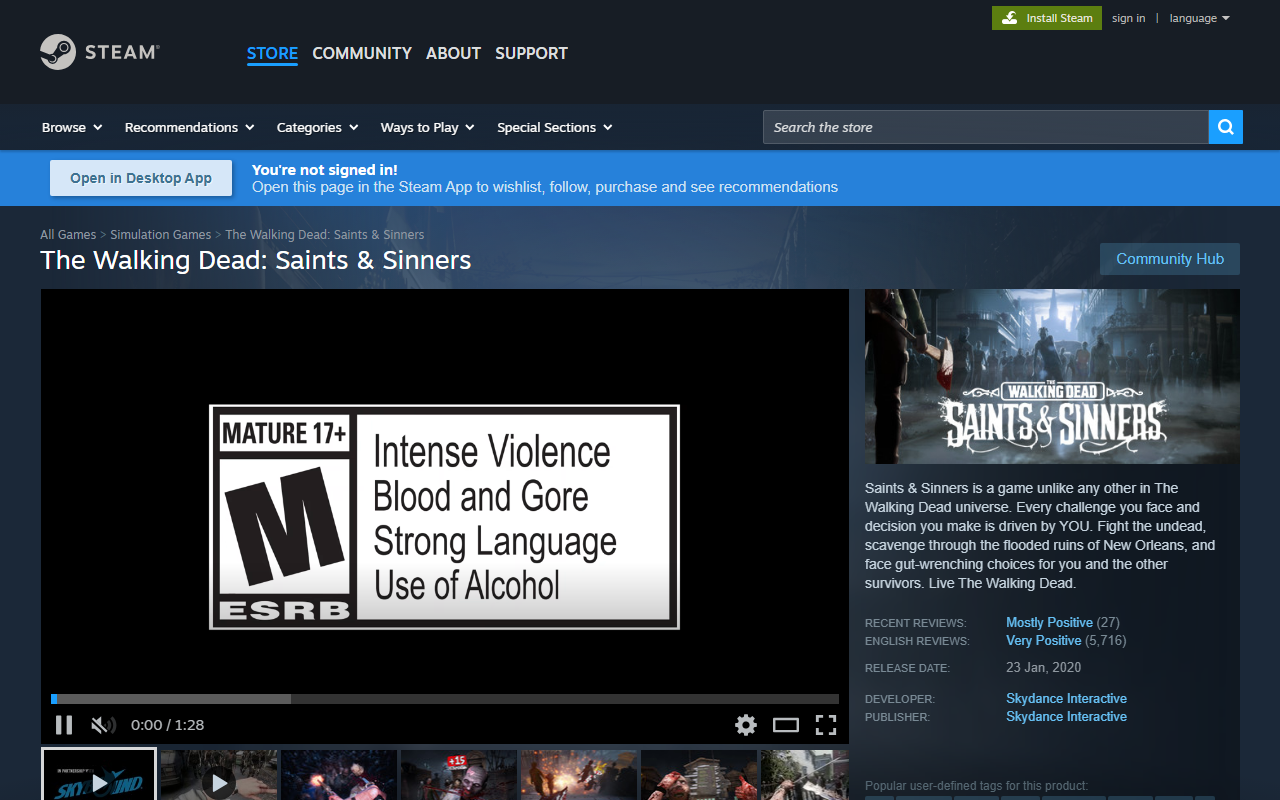1280x800 pixels.
Task: Select the +15 zombie screenshot thumbnail
Action: [x=459, y=775]
